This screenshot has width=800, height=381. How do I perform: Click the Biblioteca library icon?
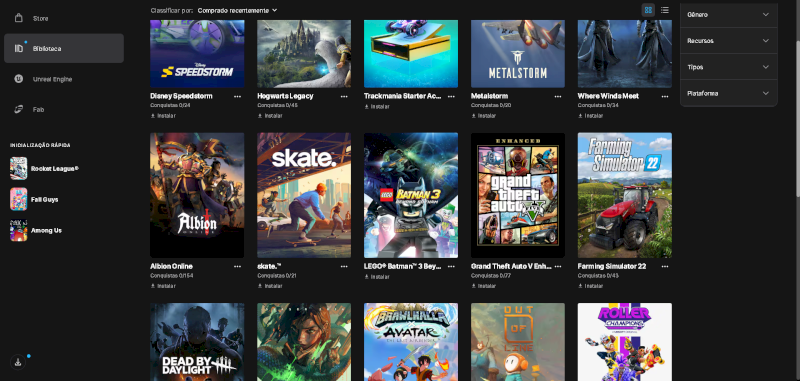point(19,48)
